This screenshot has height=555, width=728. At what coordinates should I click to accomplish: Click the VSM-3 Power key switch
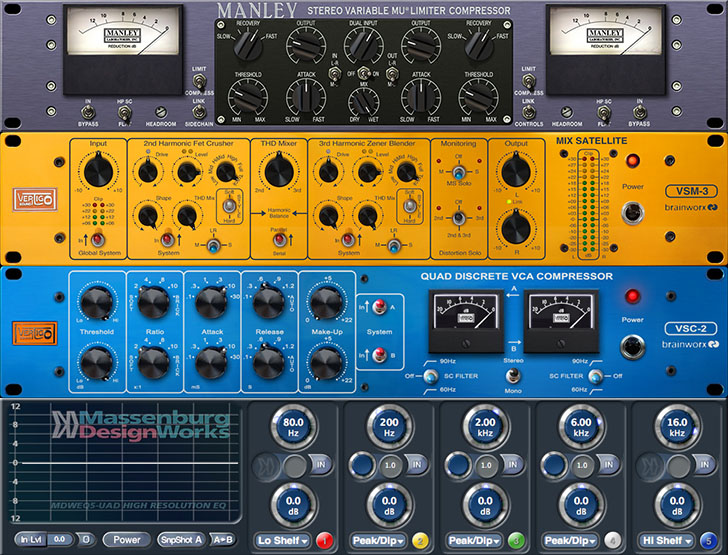633,213
